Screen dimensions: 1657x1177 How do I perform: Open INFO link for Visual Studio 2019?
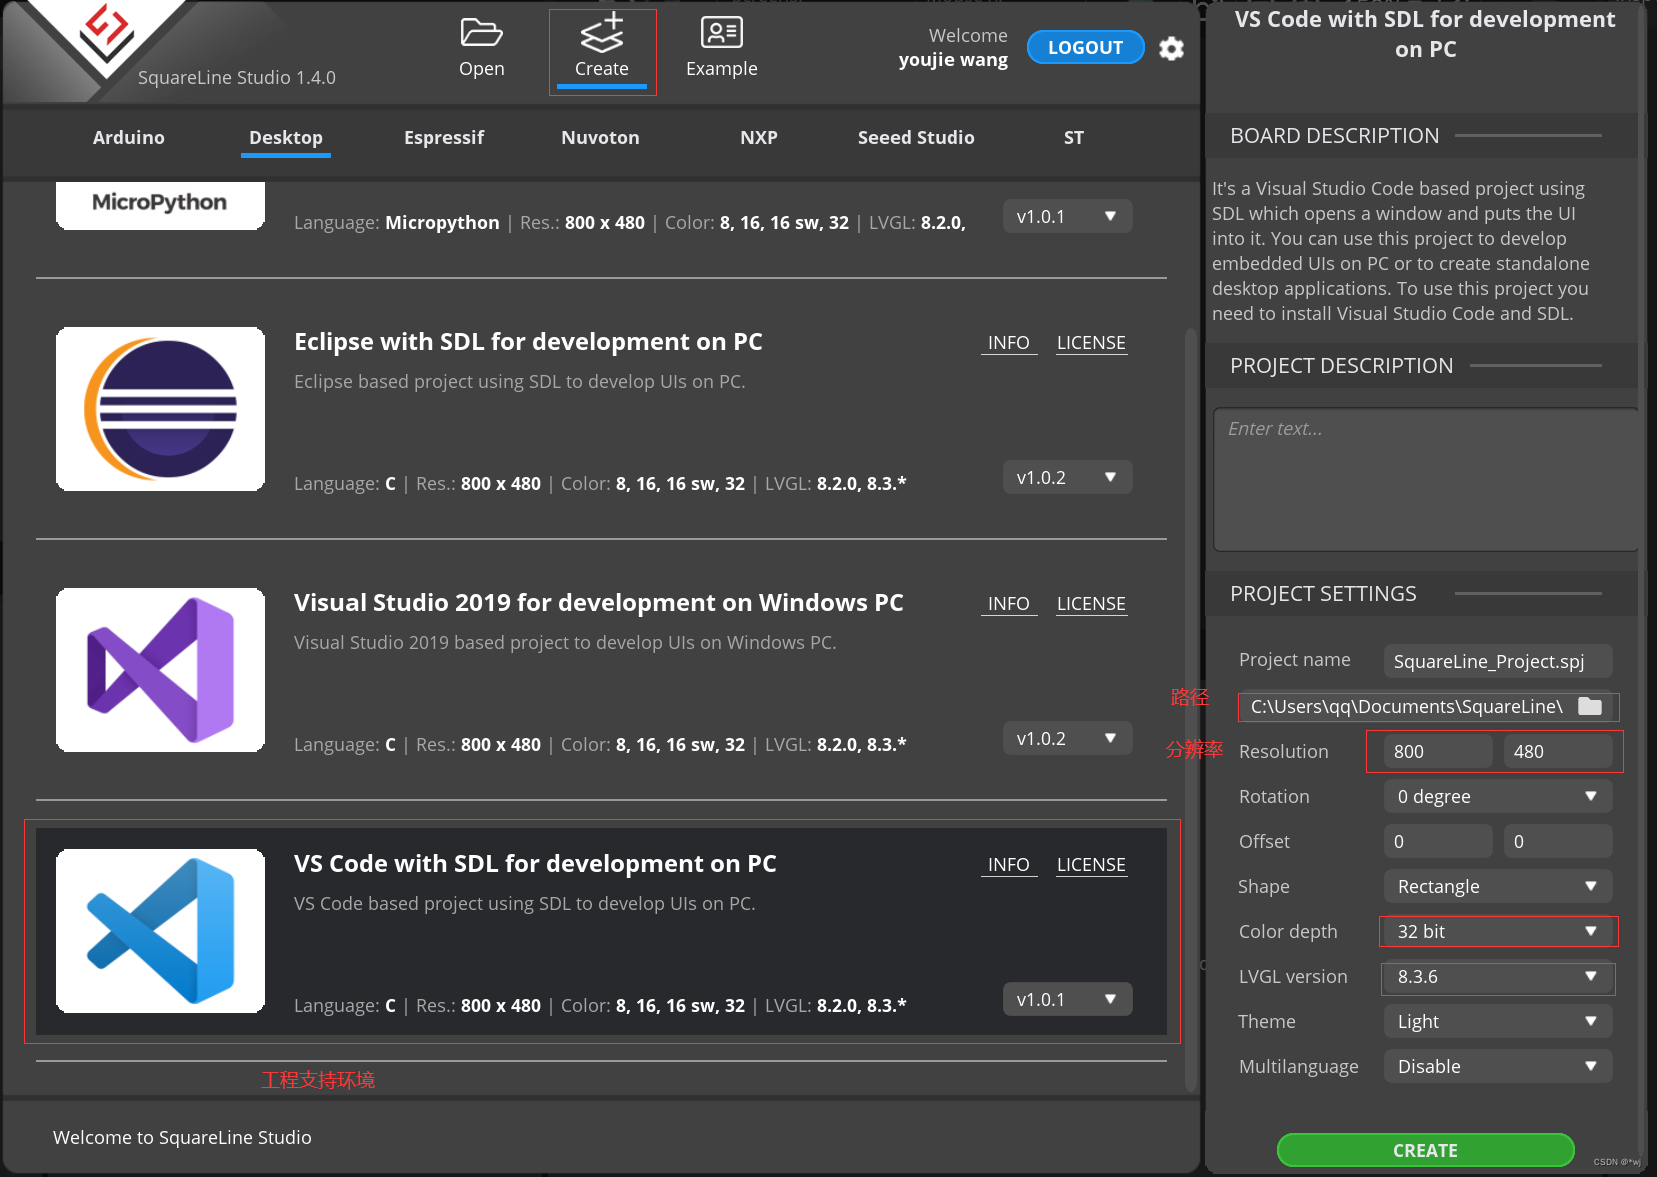tap(1009, 604)
